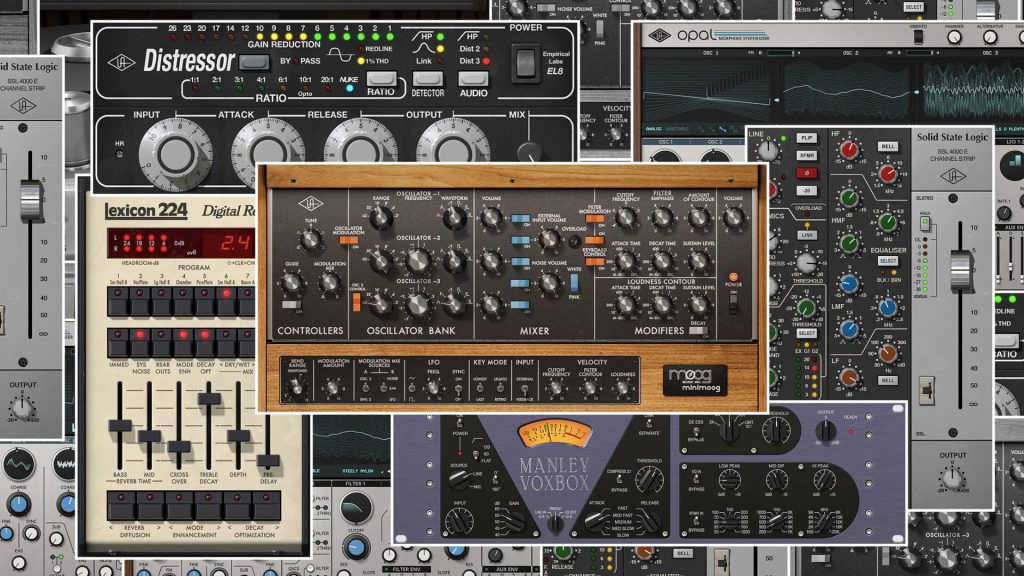Select Lexicon 224 program button 1

(118, 301)
